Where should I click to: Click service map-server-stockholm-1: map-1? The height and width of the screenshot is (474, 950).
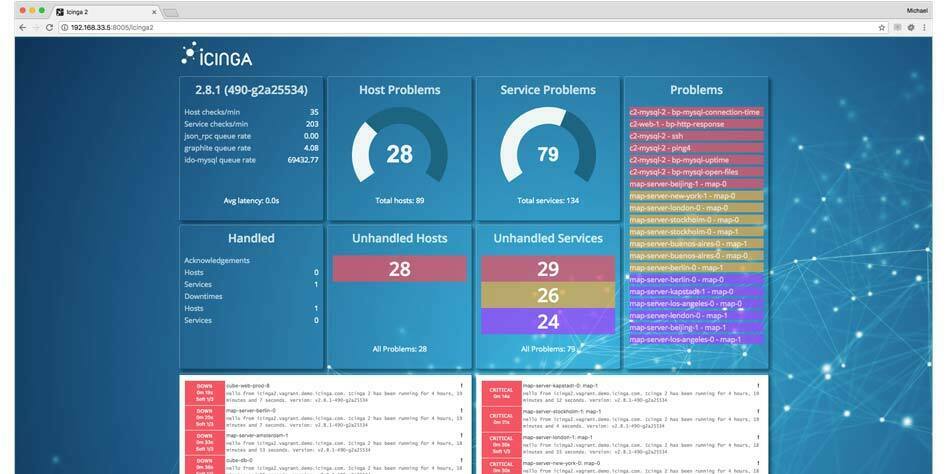tap(562, 411)
